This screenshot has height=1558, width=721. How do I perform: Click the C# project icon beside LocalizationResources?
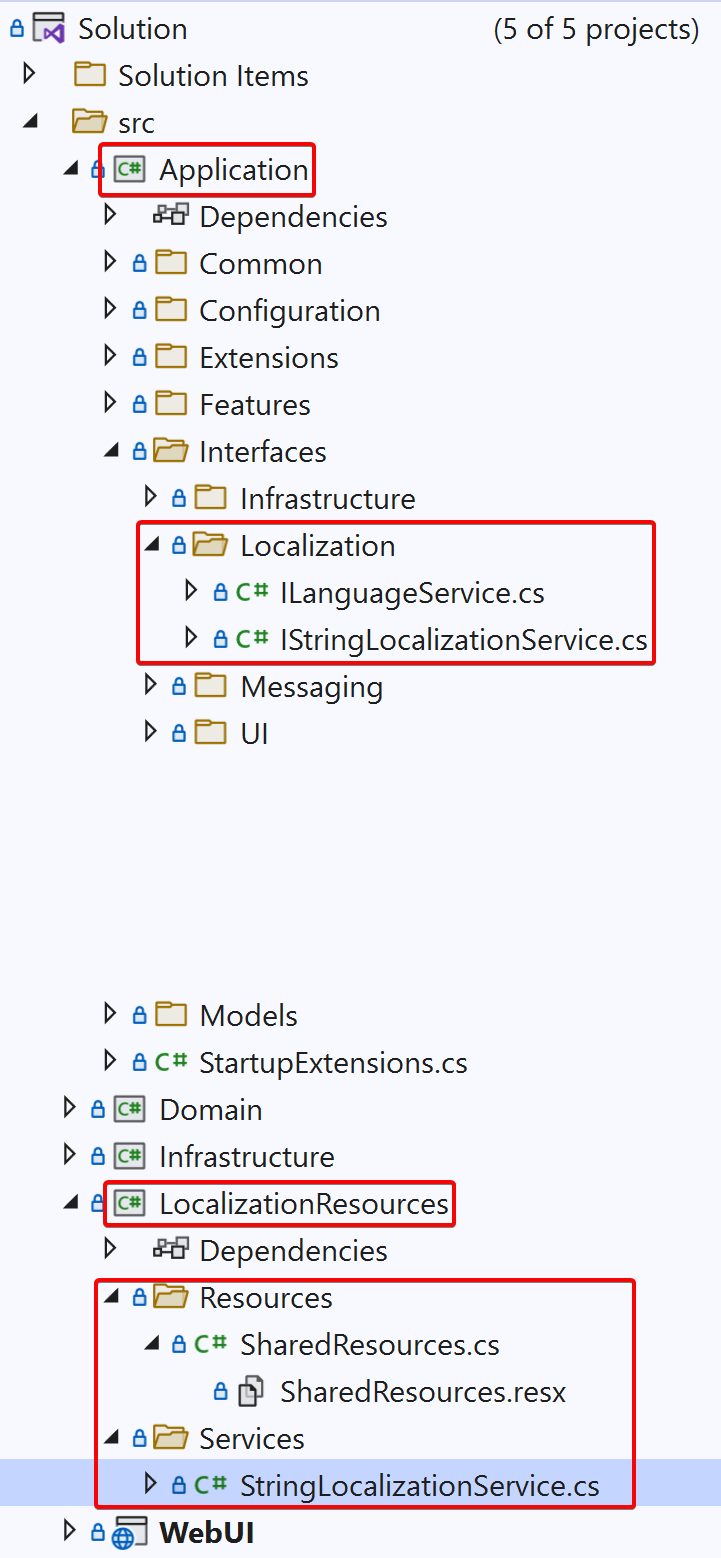[128, 1204]
